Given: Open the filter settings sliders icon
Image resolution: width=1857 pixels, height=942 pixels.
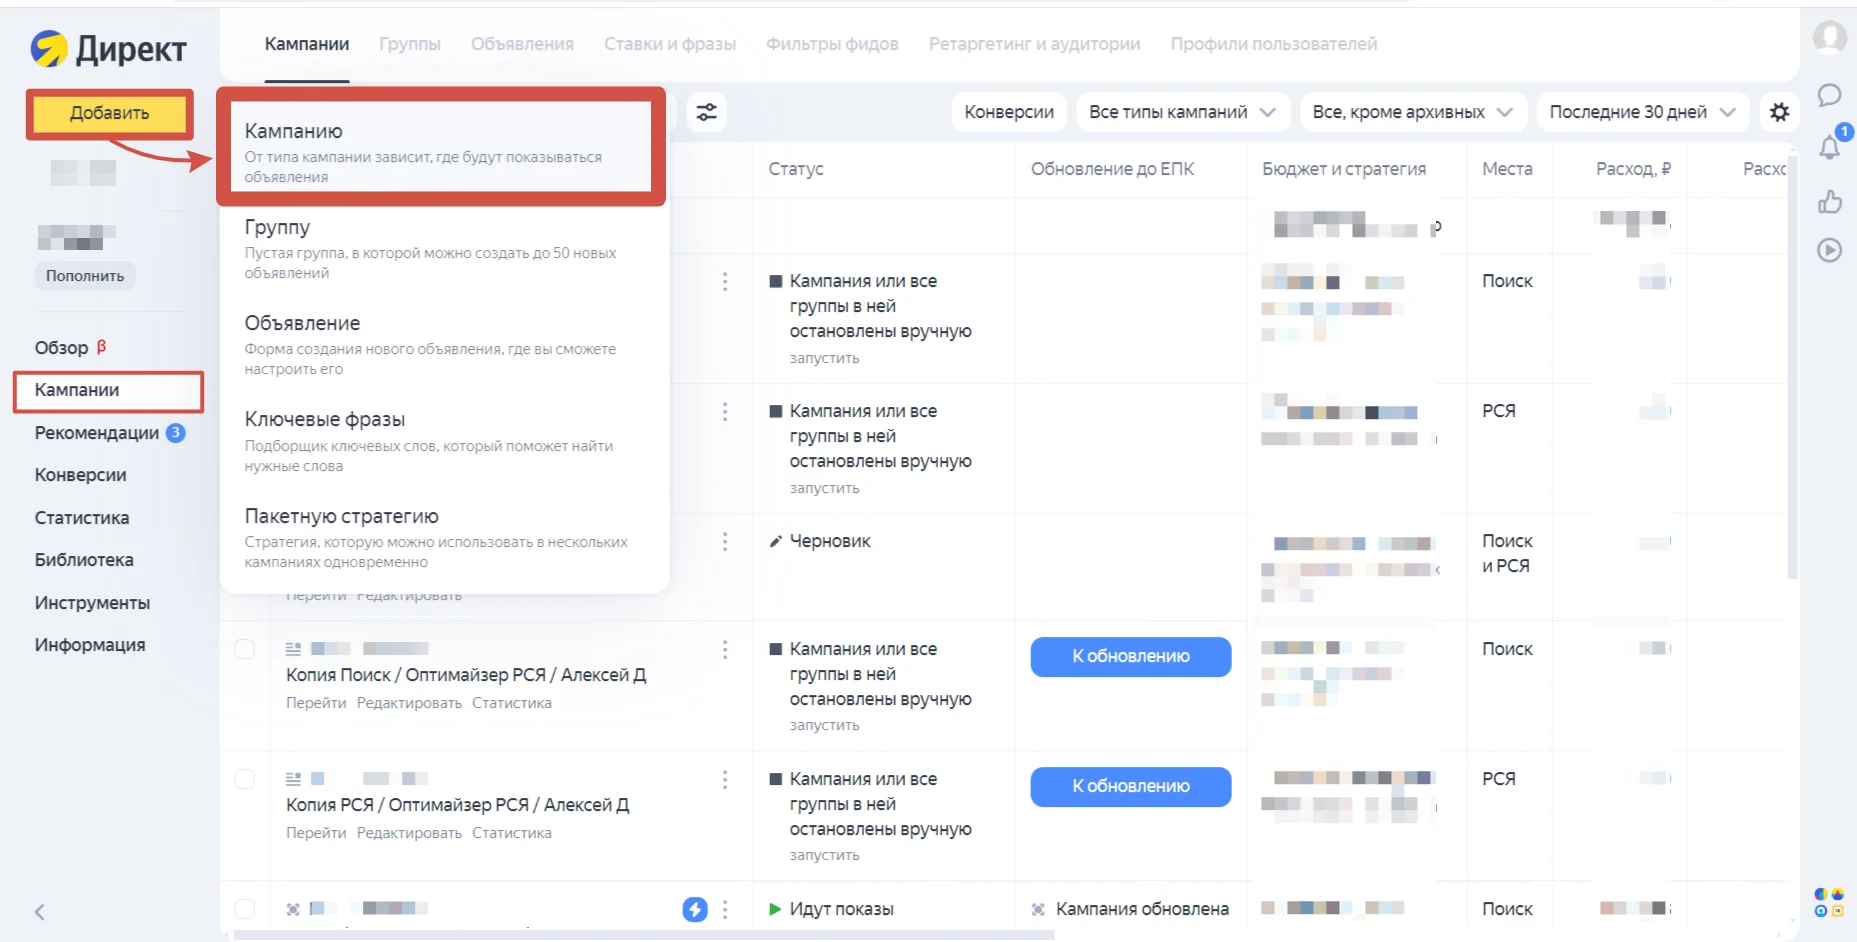Looking at the screenshot, I should pos(707,112).
